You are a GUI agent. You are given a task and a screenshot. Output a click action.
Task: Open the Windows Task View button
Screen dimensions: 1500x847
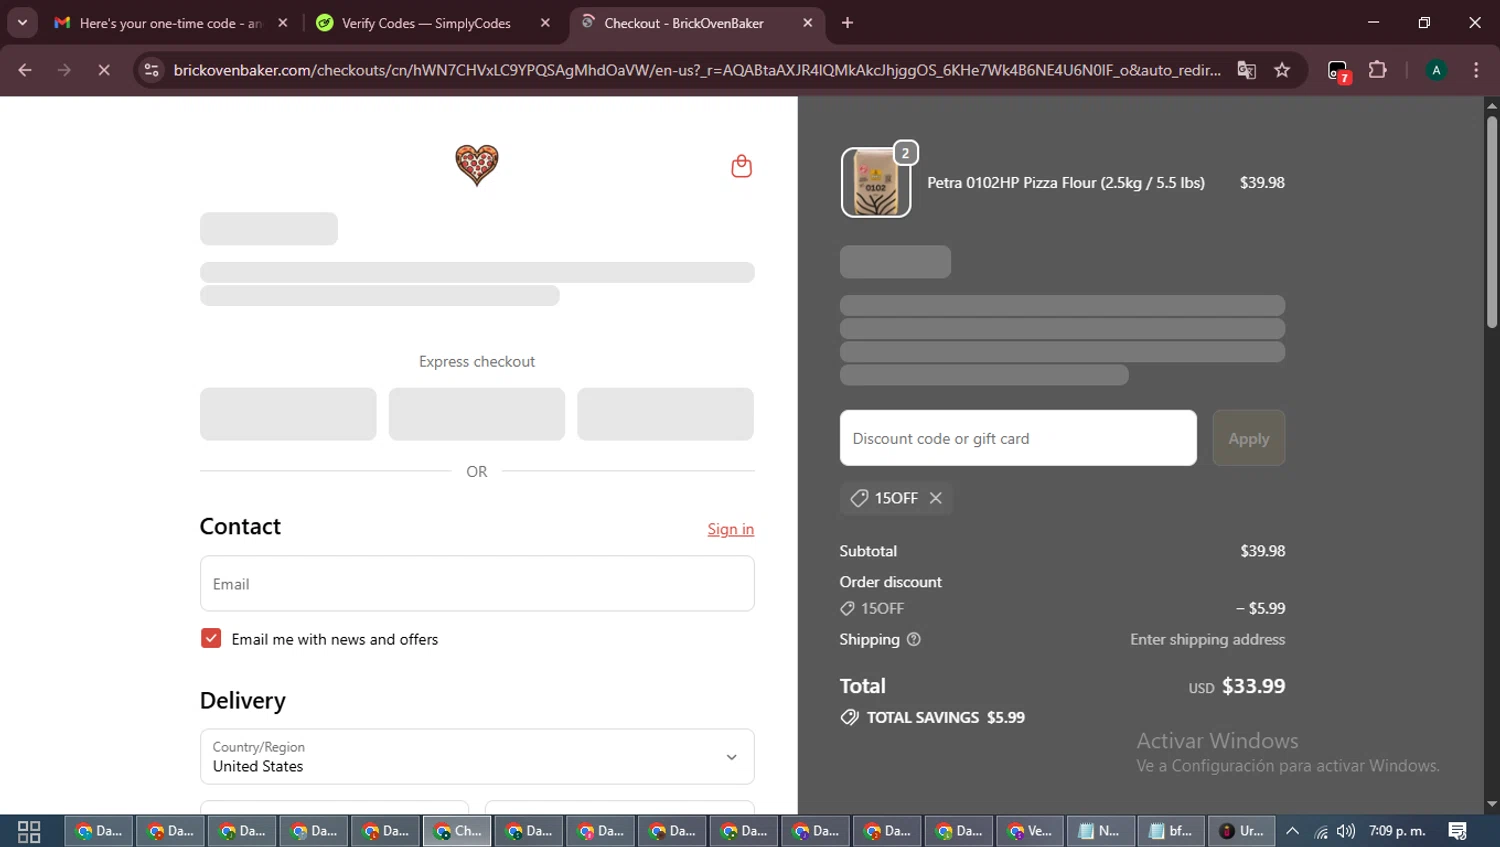(29, 831)
